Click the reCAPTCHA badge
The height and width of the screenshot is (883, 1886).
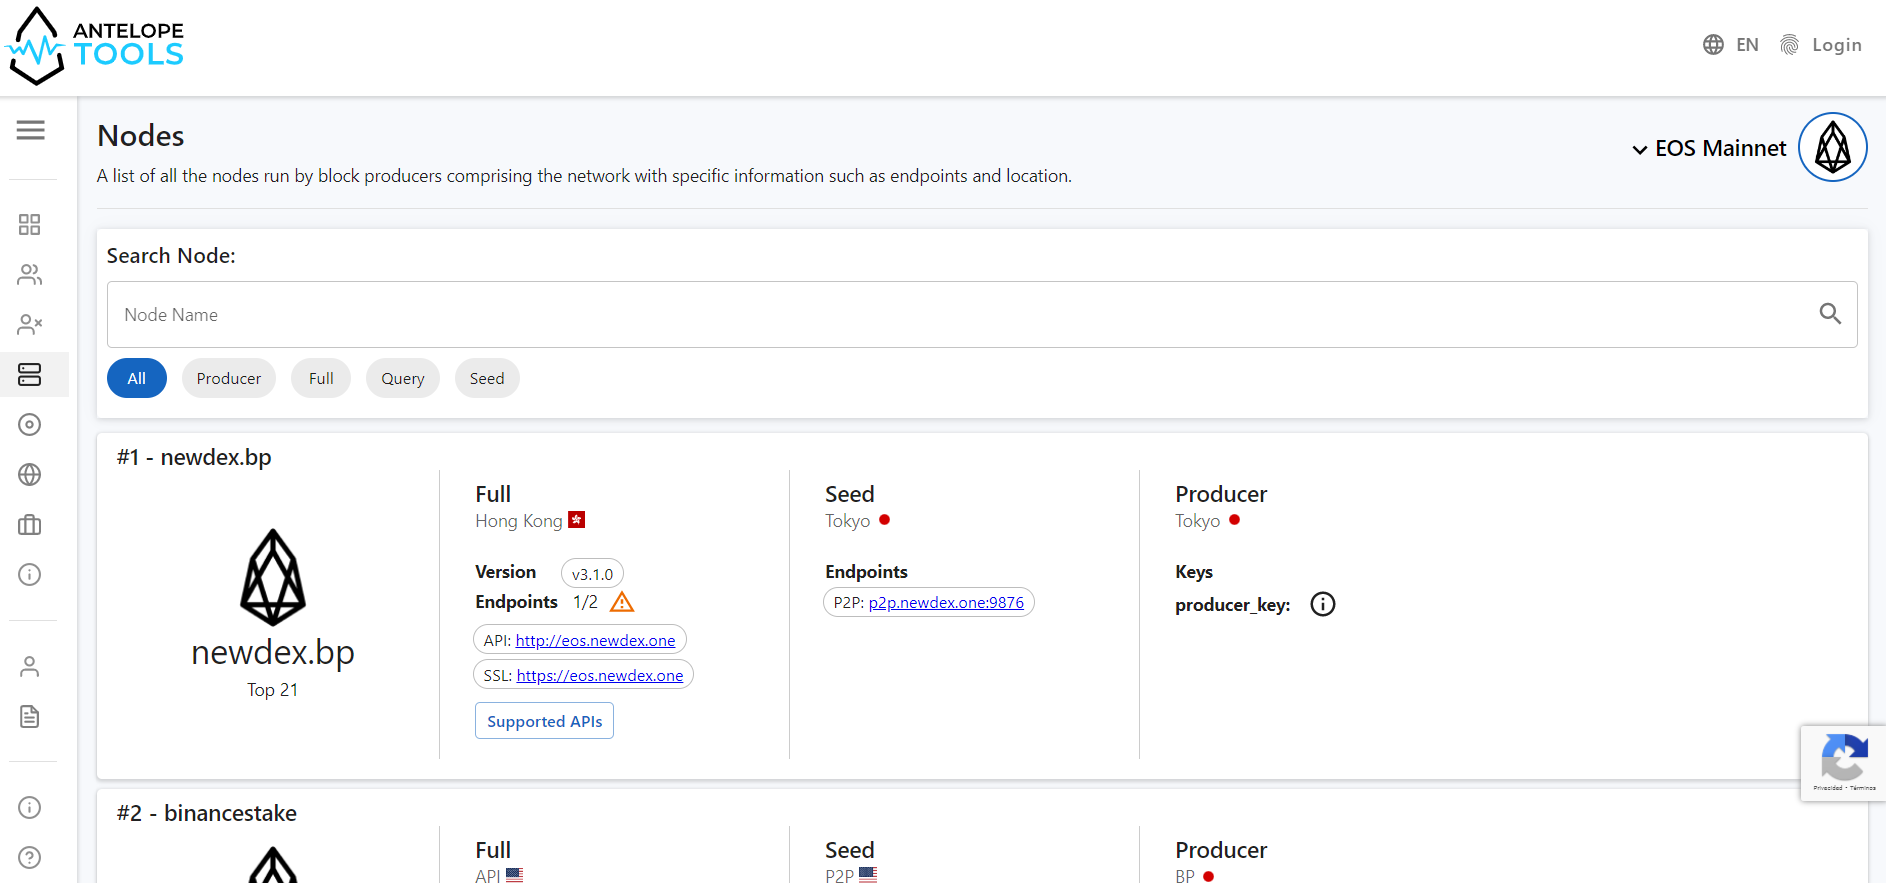[x=1843, y=763]
